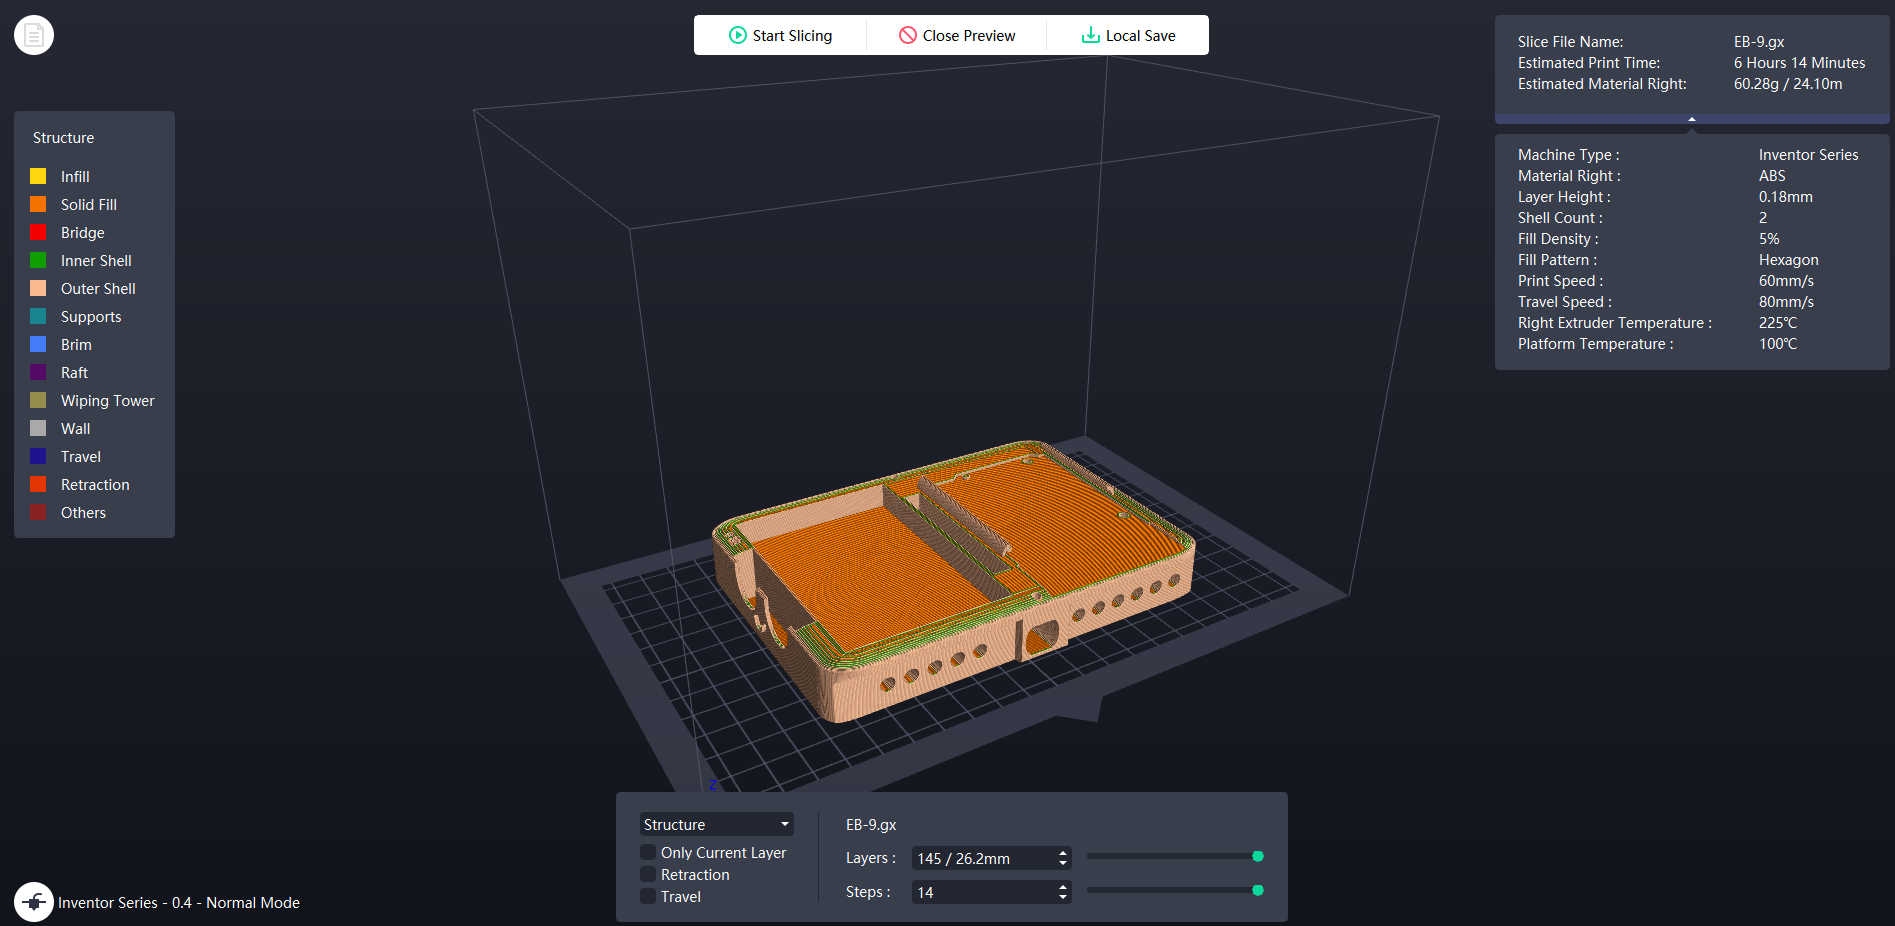Screen dimensions: 1895x926
Task: Click the Close Preview prohibition icon
Action: tap(908, 35)
